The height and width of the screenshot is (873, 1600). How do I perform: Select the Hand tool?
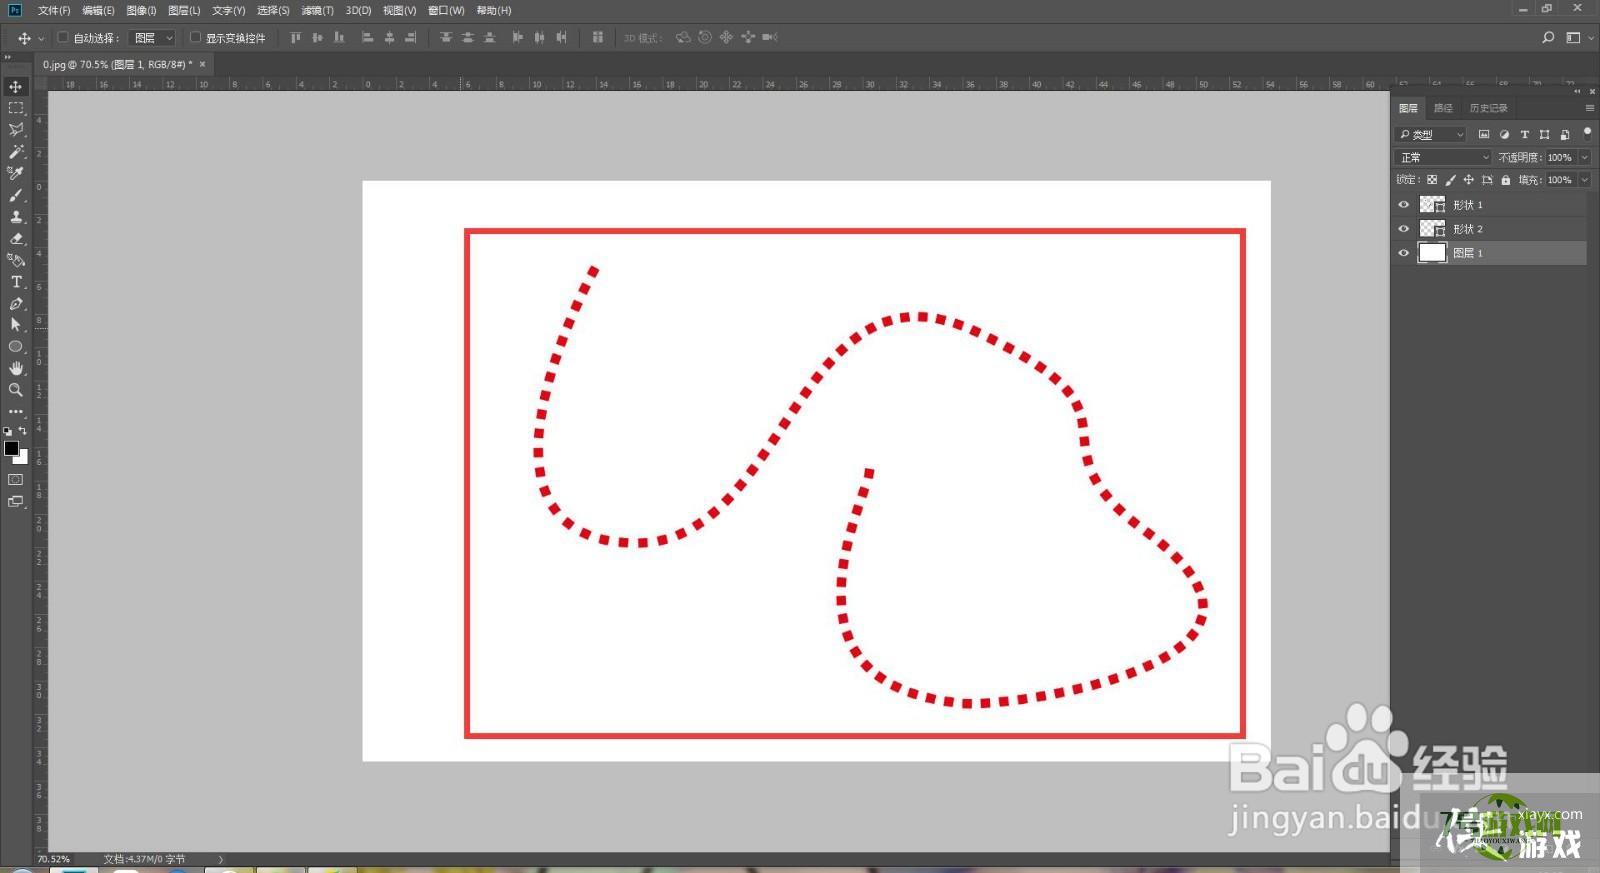pyautogui.click(x=16, y=368)
